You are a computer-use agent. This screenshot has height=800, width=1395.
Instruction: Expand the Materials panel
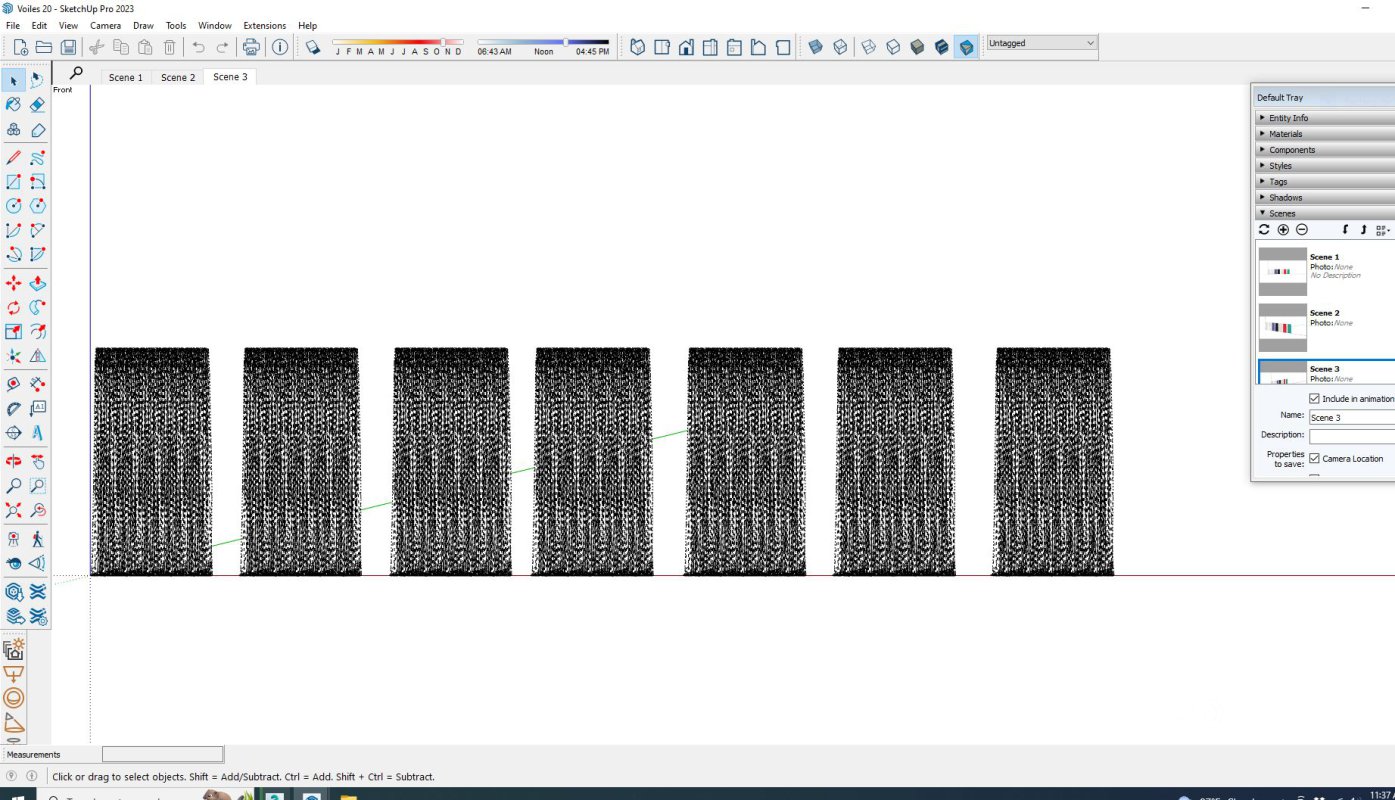(x=1286, y=134)
